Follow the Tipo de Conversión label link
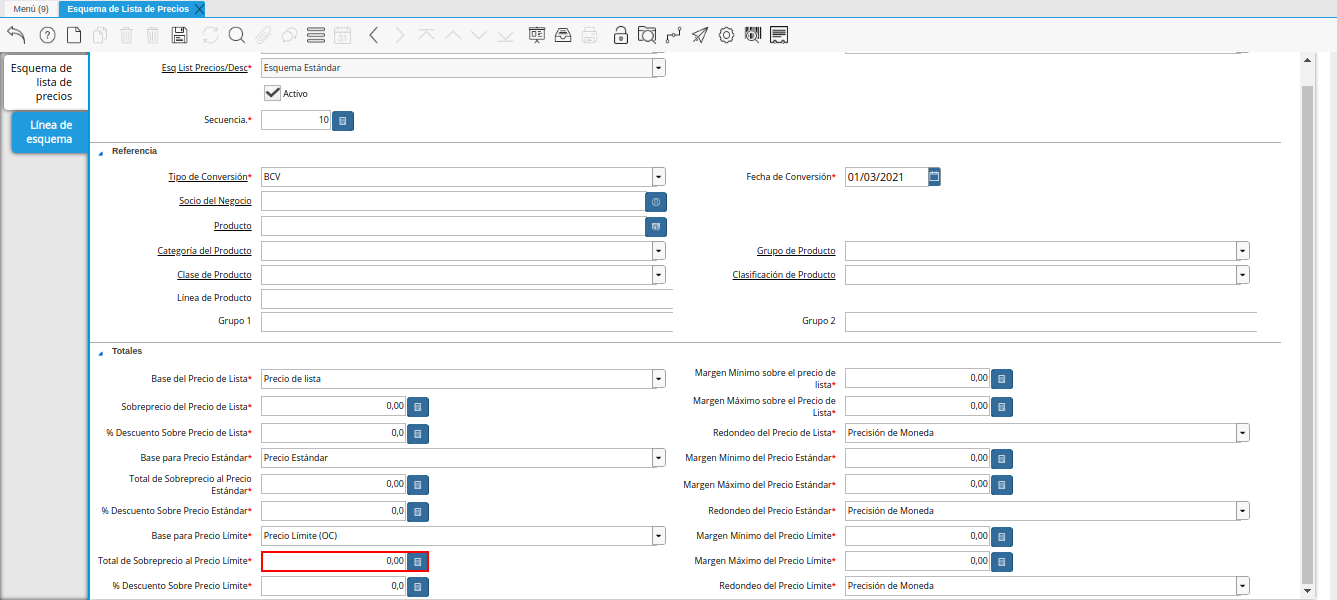Screen dimensions: 1337x600 point(207,177)
